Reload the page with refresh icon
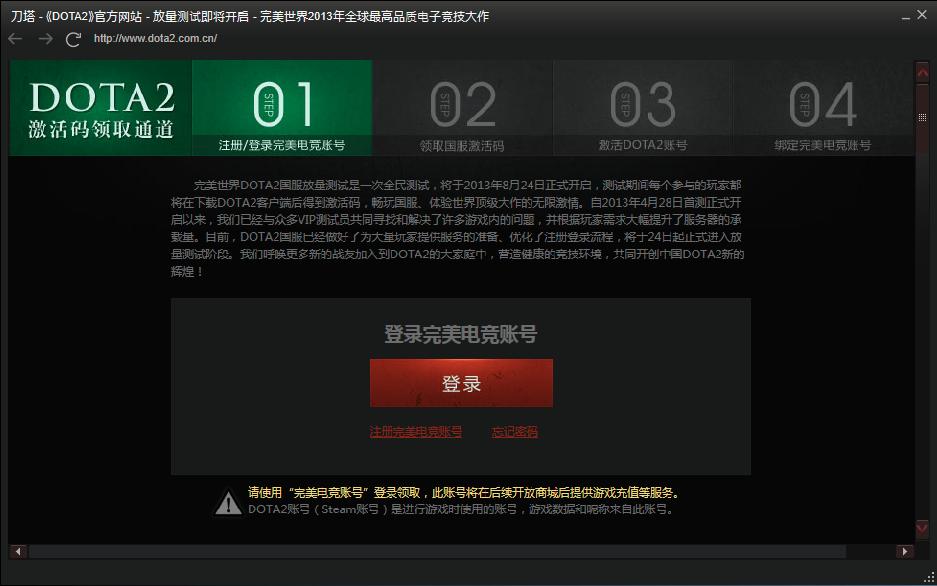 click(74, 39)
